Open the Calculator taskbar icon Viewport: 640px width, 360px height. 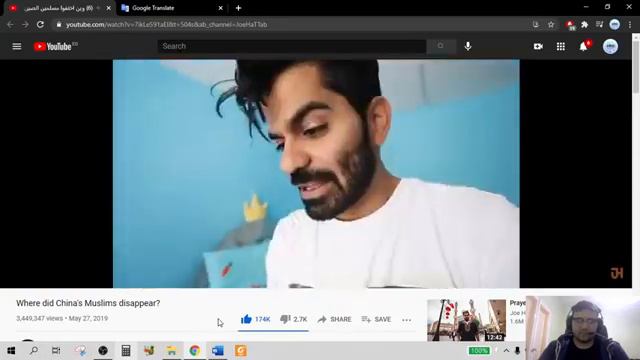pos(126,351)
